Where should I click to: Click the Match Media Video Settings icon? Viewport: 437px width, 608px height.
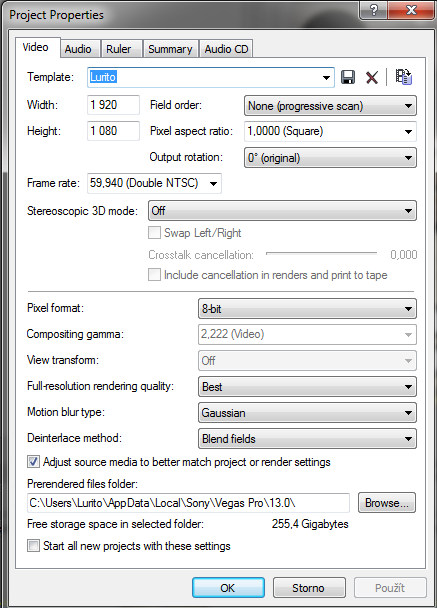pyautogui.click(x=404, y=77)
